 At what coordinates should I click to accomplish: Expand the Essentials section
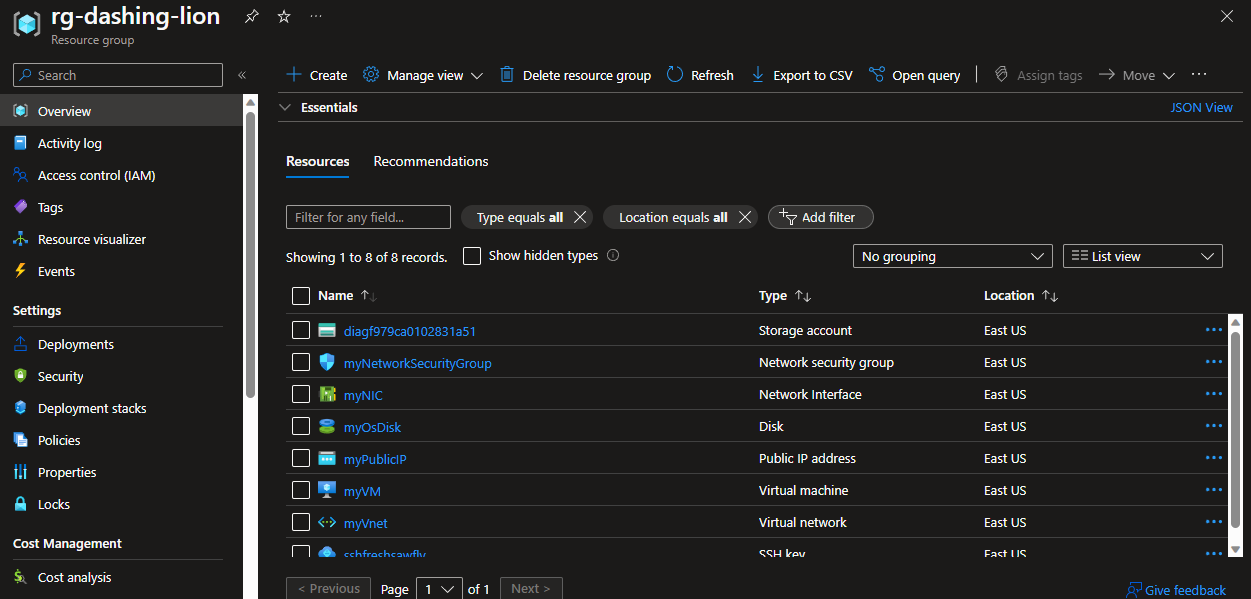click(x=318, y=107)
